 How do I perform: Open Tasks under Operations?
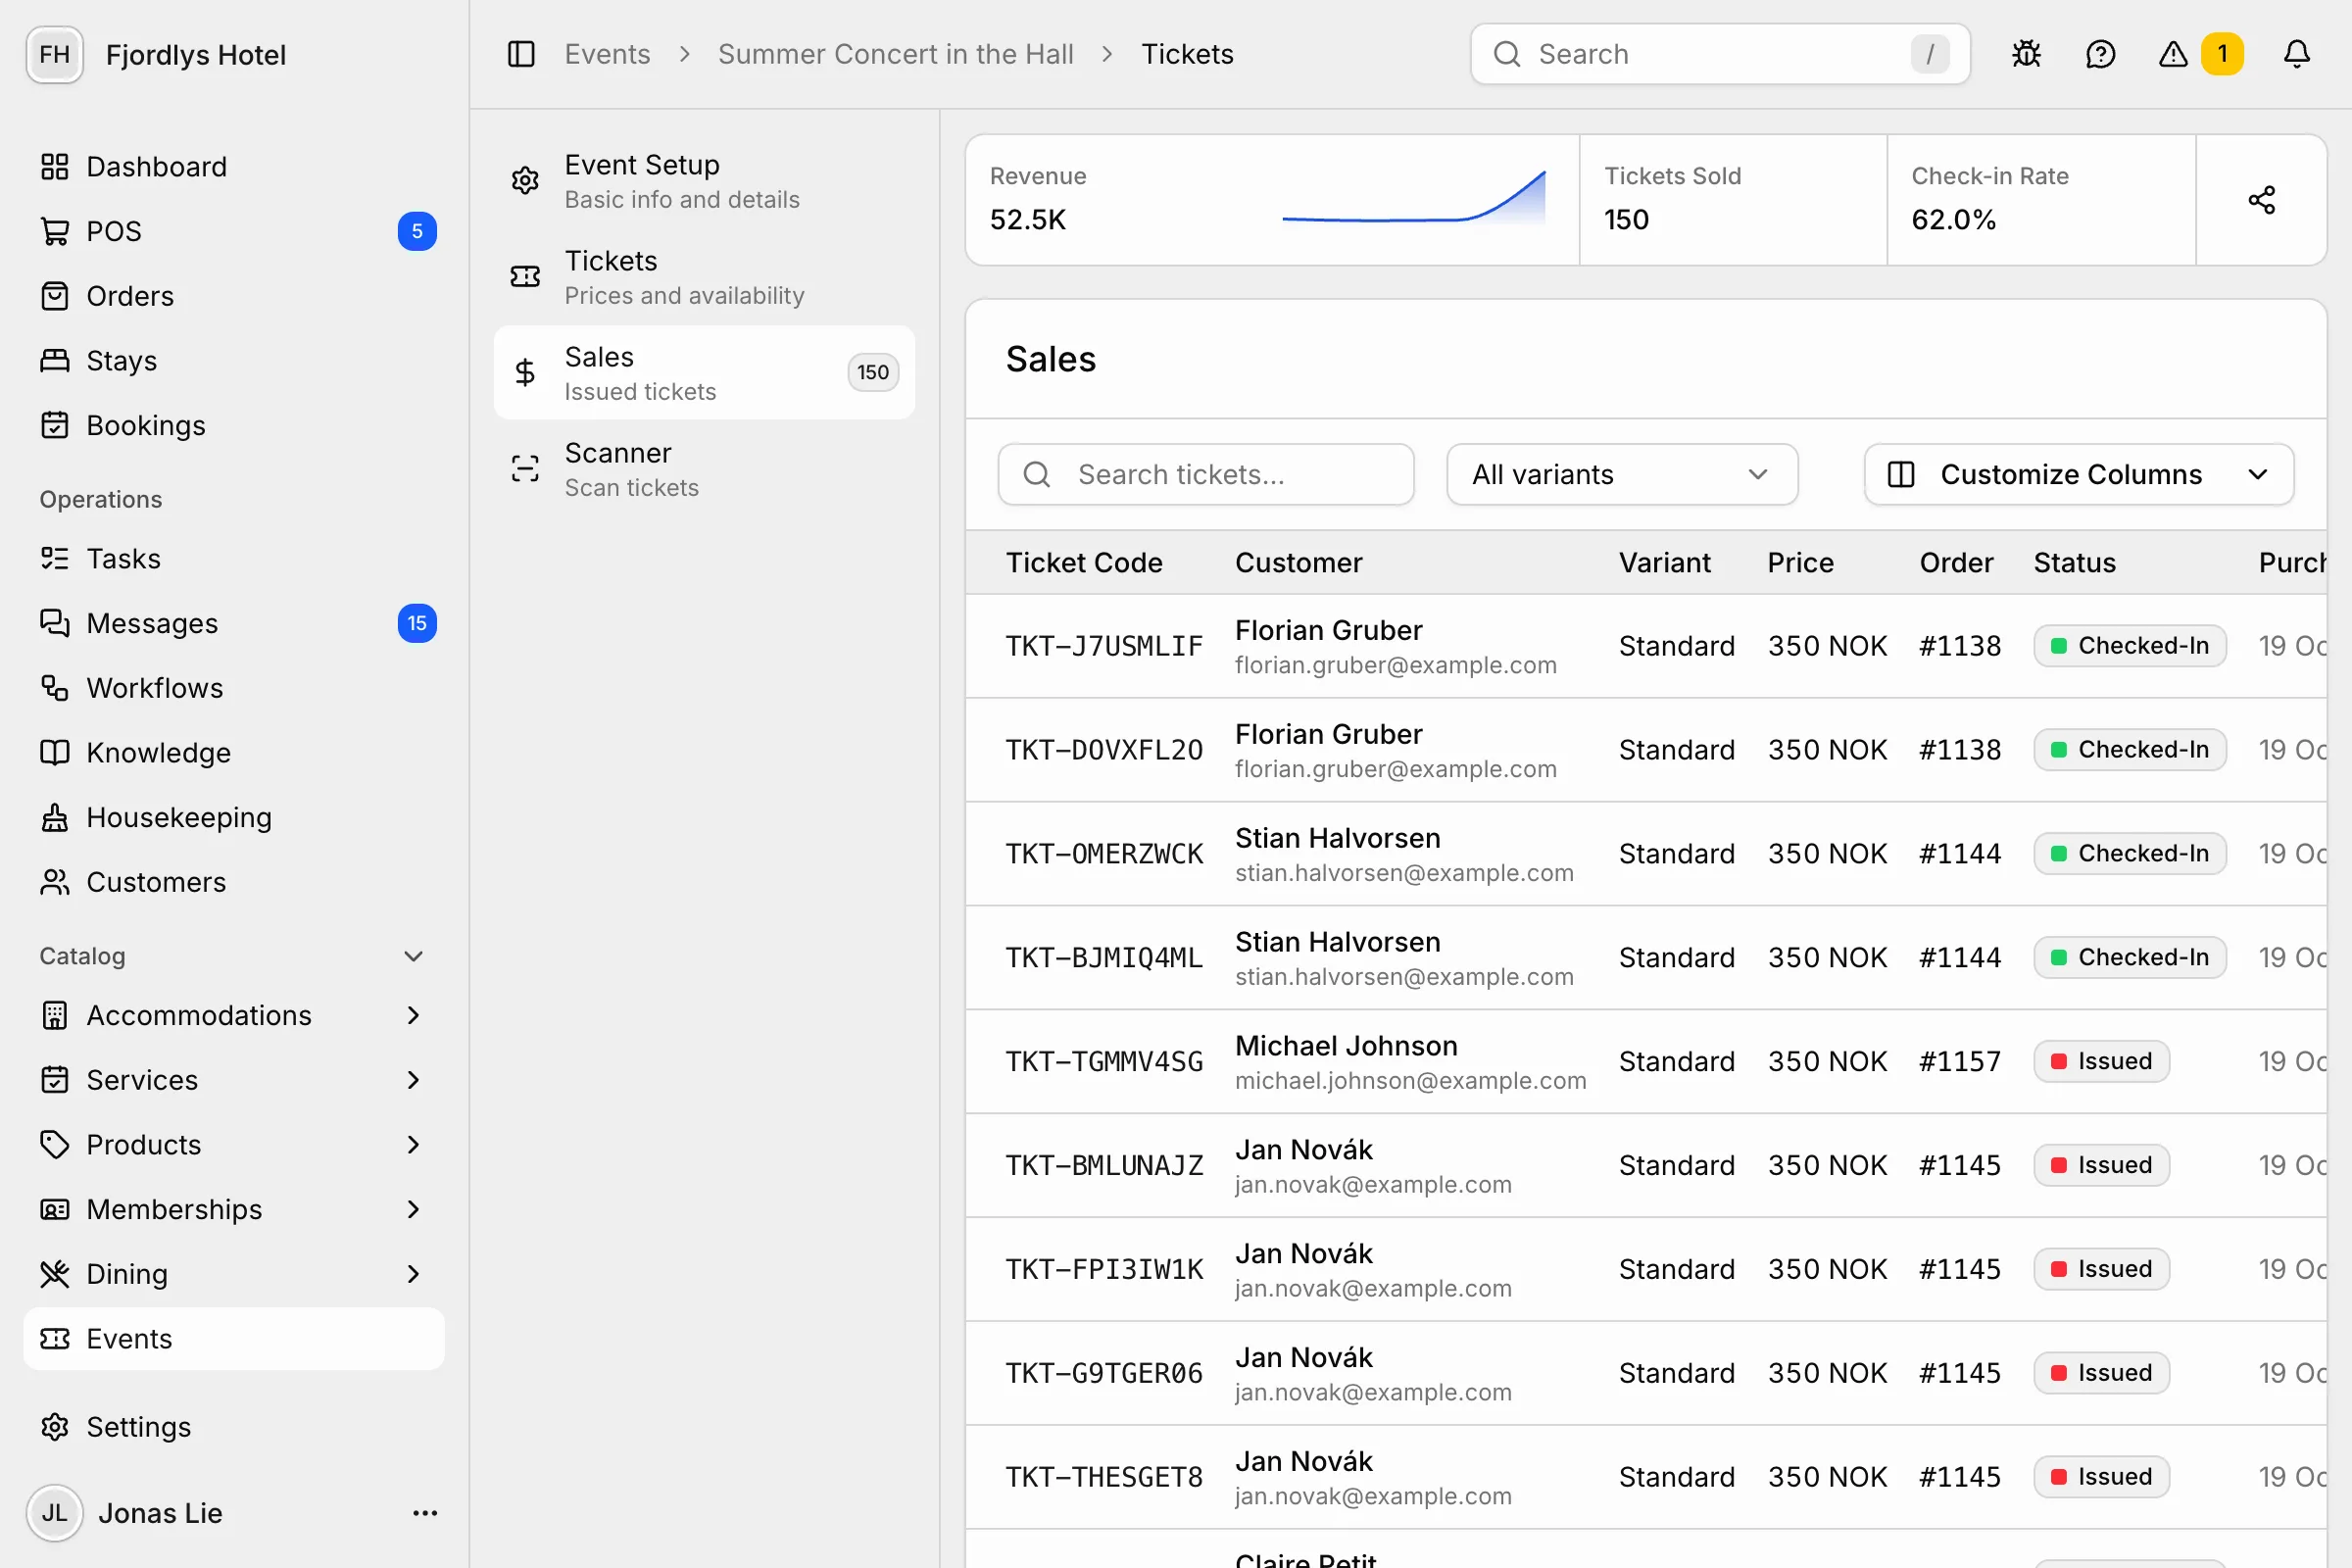click(x=234, y=558)
